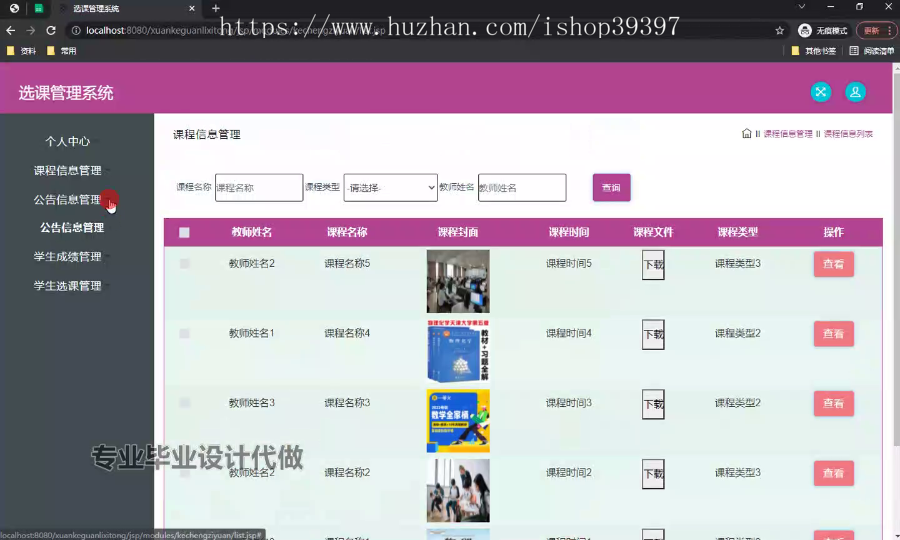Open the classroom cover image of 课程名称5
Image resolution: width=900 pixels, height=540 pixels.
(x=458, y=281)
